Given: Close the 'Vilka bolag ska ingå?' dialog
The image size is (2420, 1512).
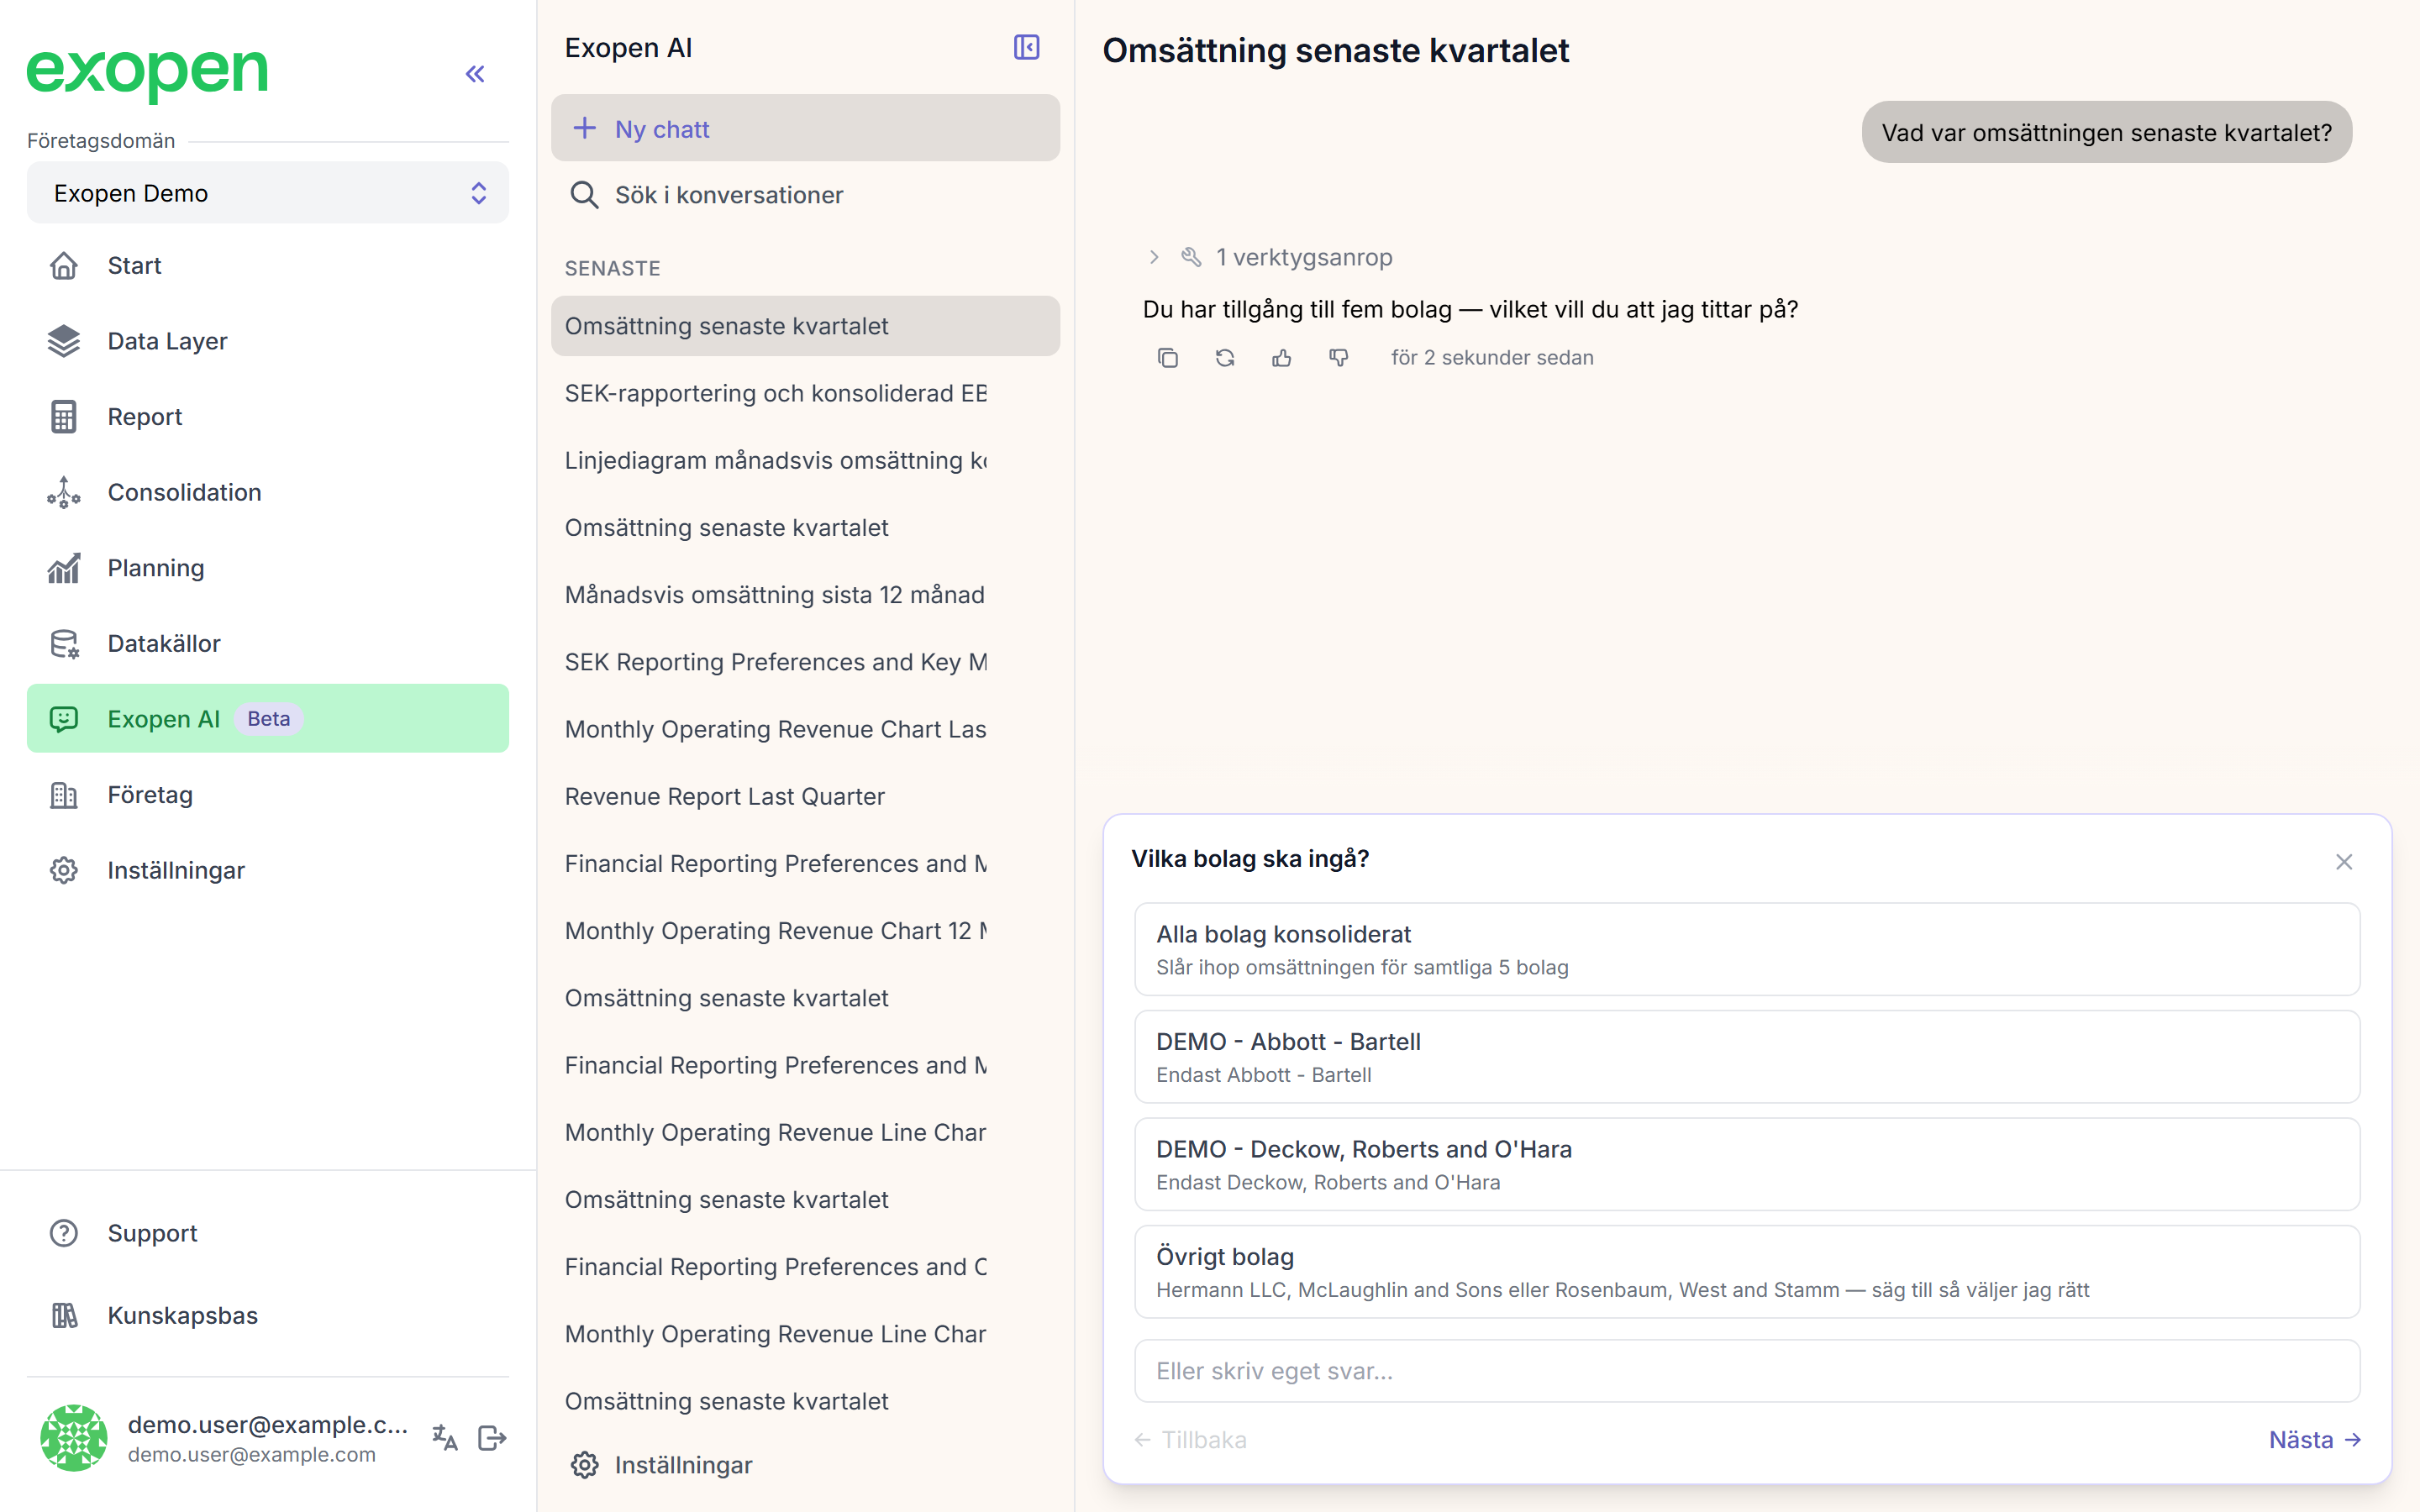Looking at the screenshot, I should click(2344, 861).
